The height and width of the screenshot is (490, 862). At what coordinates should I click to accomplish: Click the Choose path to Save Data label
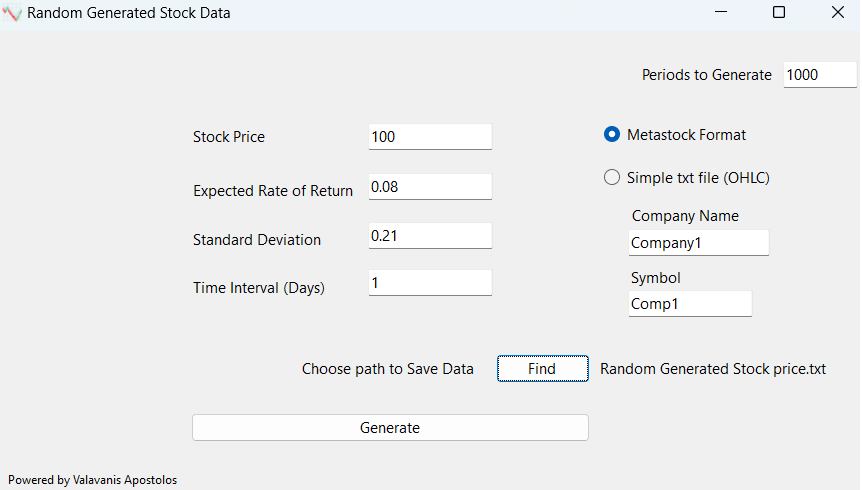coord(388,369)
